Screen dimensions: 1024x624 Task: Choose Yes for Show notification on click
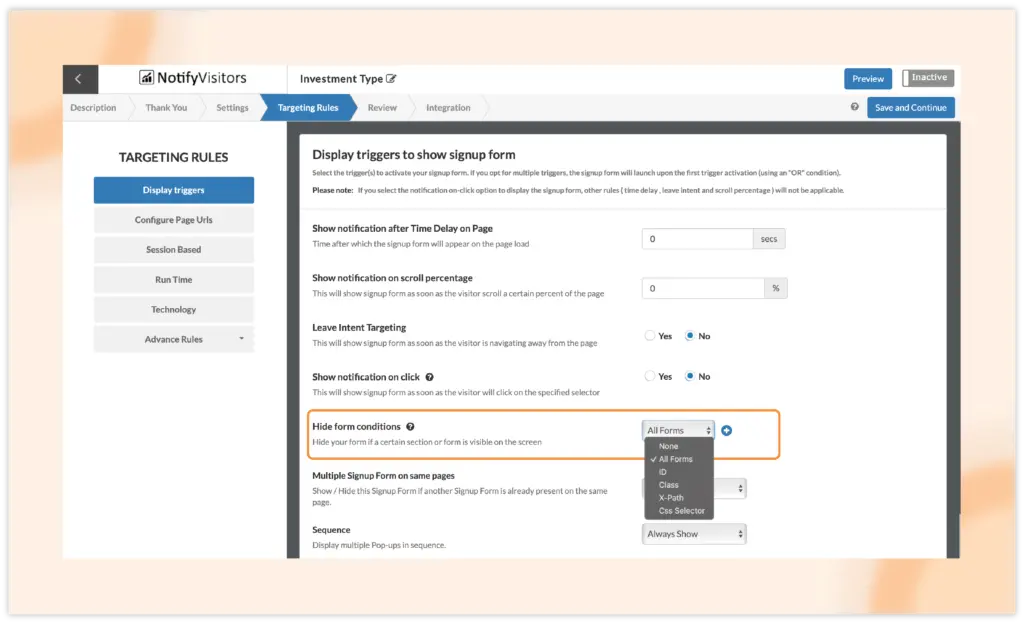pyautogui.click(x=650, y=377)
